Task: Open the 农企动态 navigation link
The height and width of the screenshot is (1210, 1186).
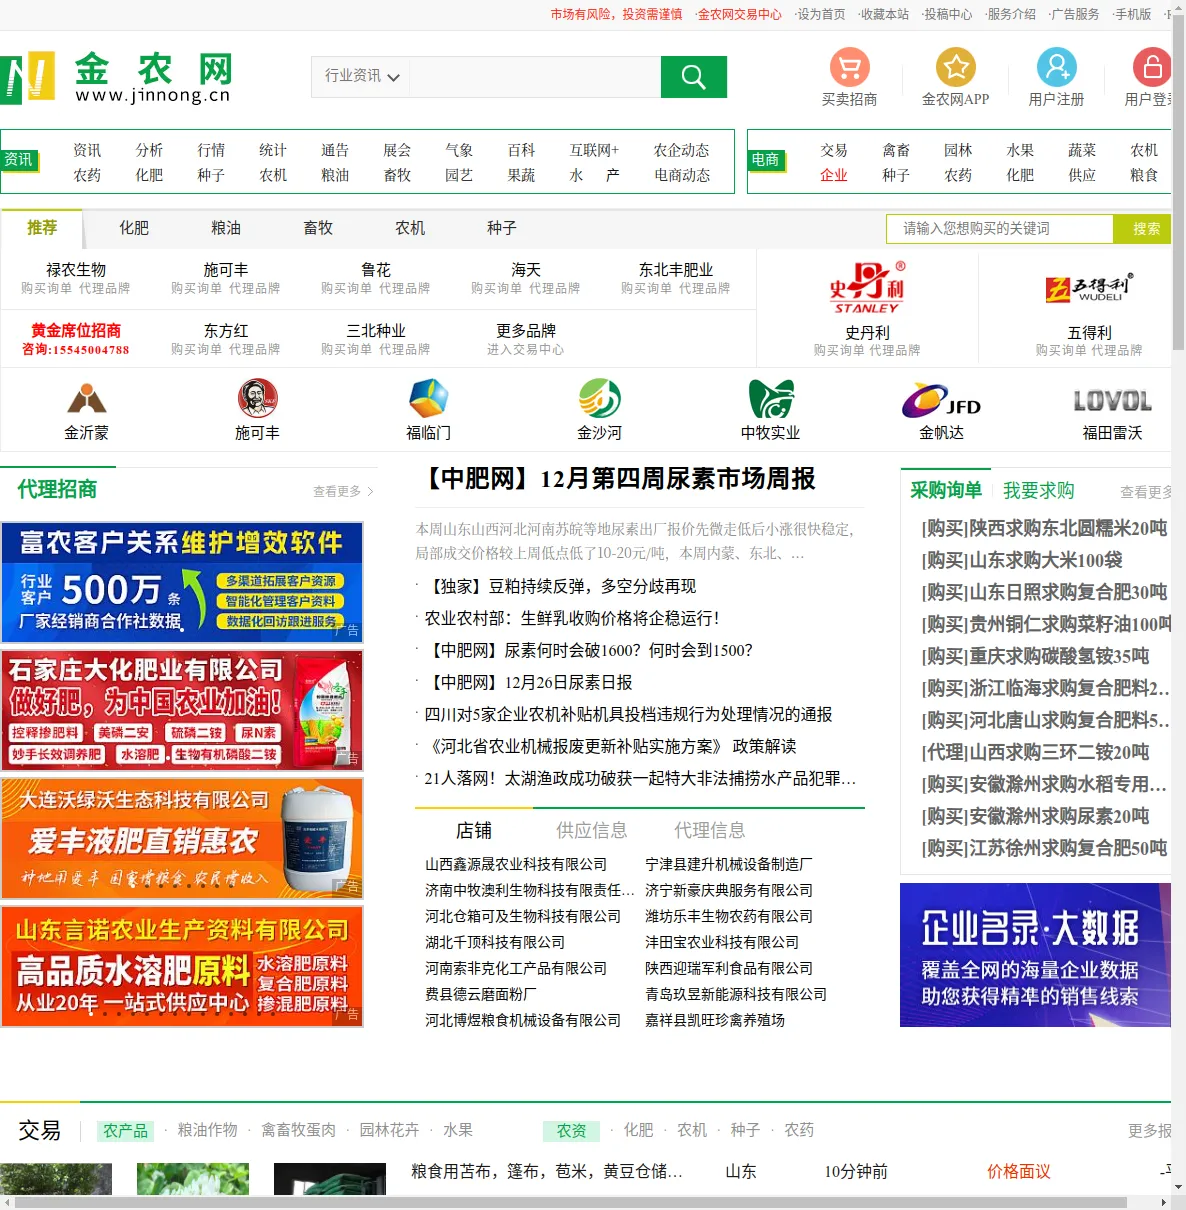Action: pyautogui.click(x=682, y=150)
